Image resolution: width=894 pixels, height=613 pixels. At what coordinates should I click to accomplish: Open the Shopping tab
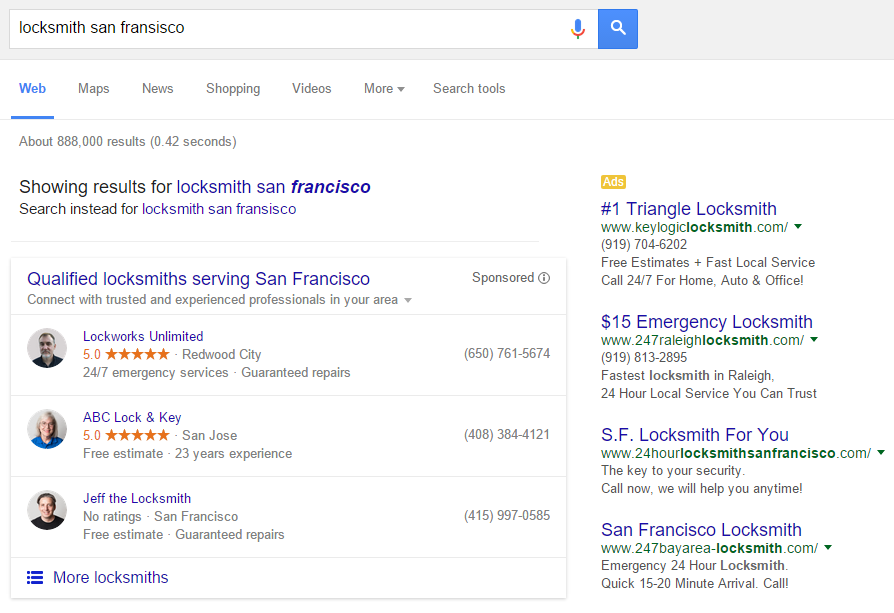pyautogui.click(x=233, y=88)
